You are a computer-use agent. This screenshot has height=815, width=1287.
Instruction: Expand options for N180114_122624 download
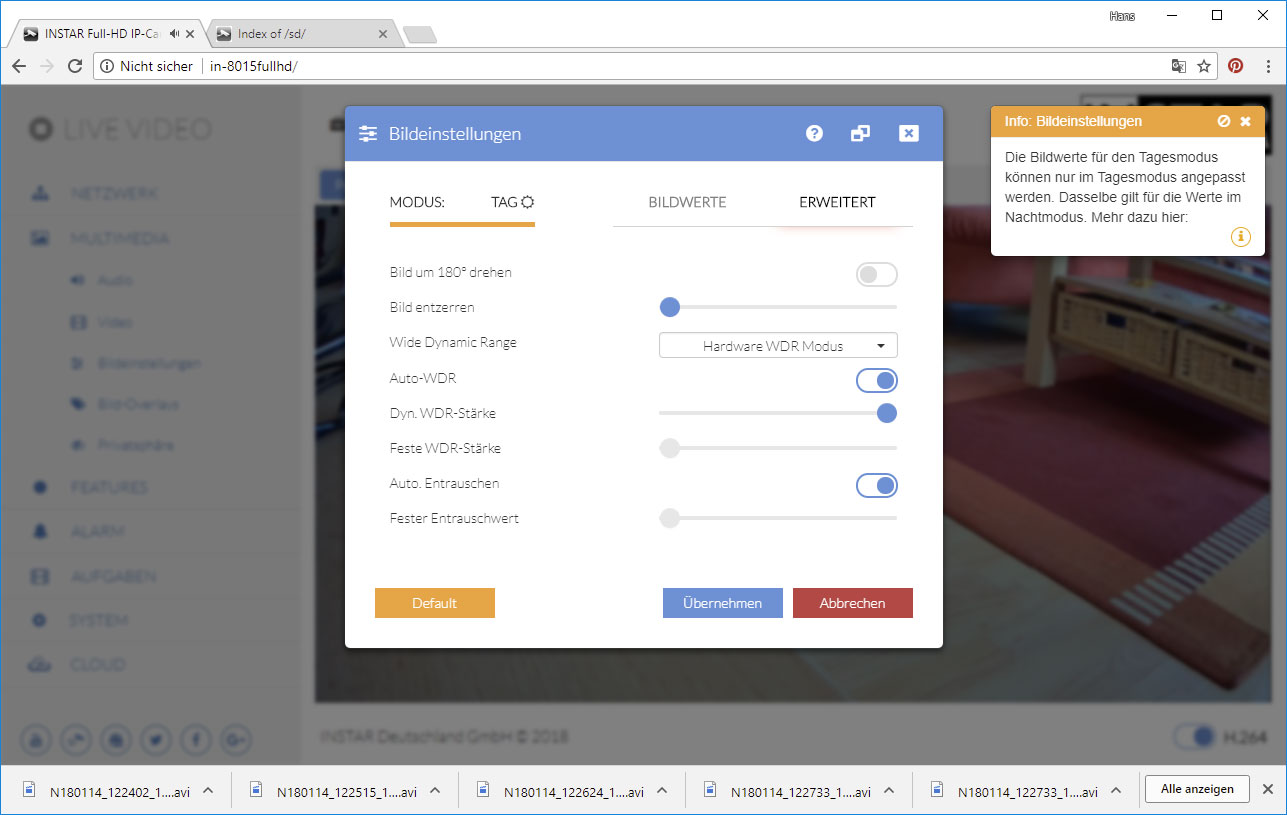tap(662, 790)
